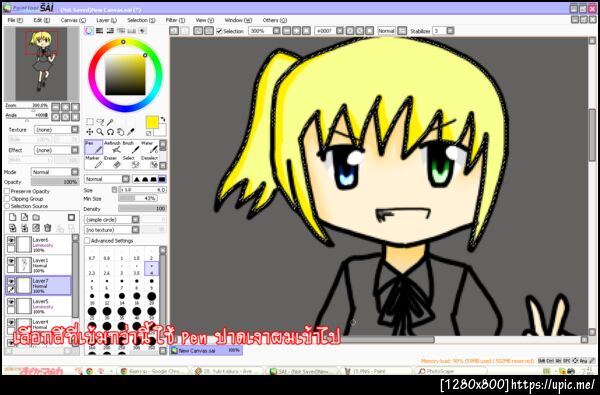
Task: Toggle Preserve Opacity checkbox
Action: [7, 191]
